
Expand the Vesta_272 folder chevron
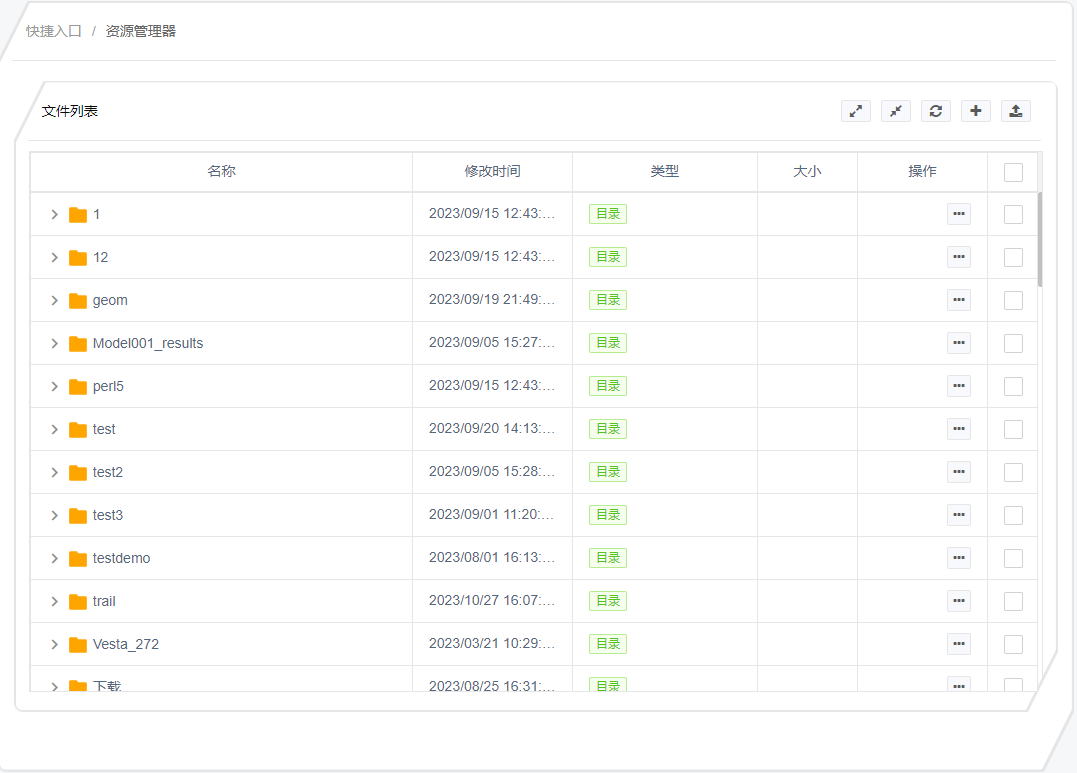(54, 645)
